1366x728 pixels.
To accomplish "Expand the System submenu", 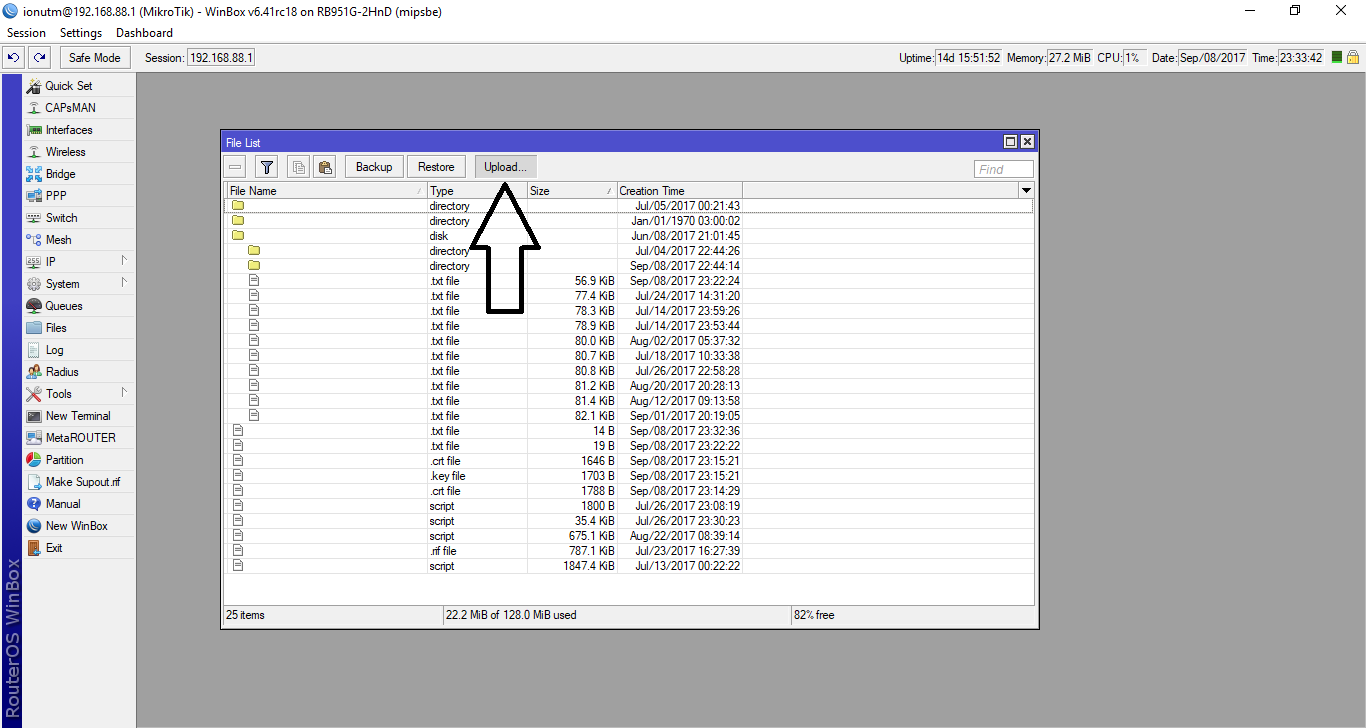I will (x=62, y=284).
